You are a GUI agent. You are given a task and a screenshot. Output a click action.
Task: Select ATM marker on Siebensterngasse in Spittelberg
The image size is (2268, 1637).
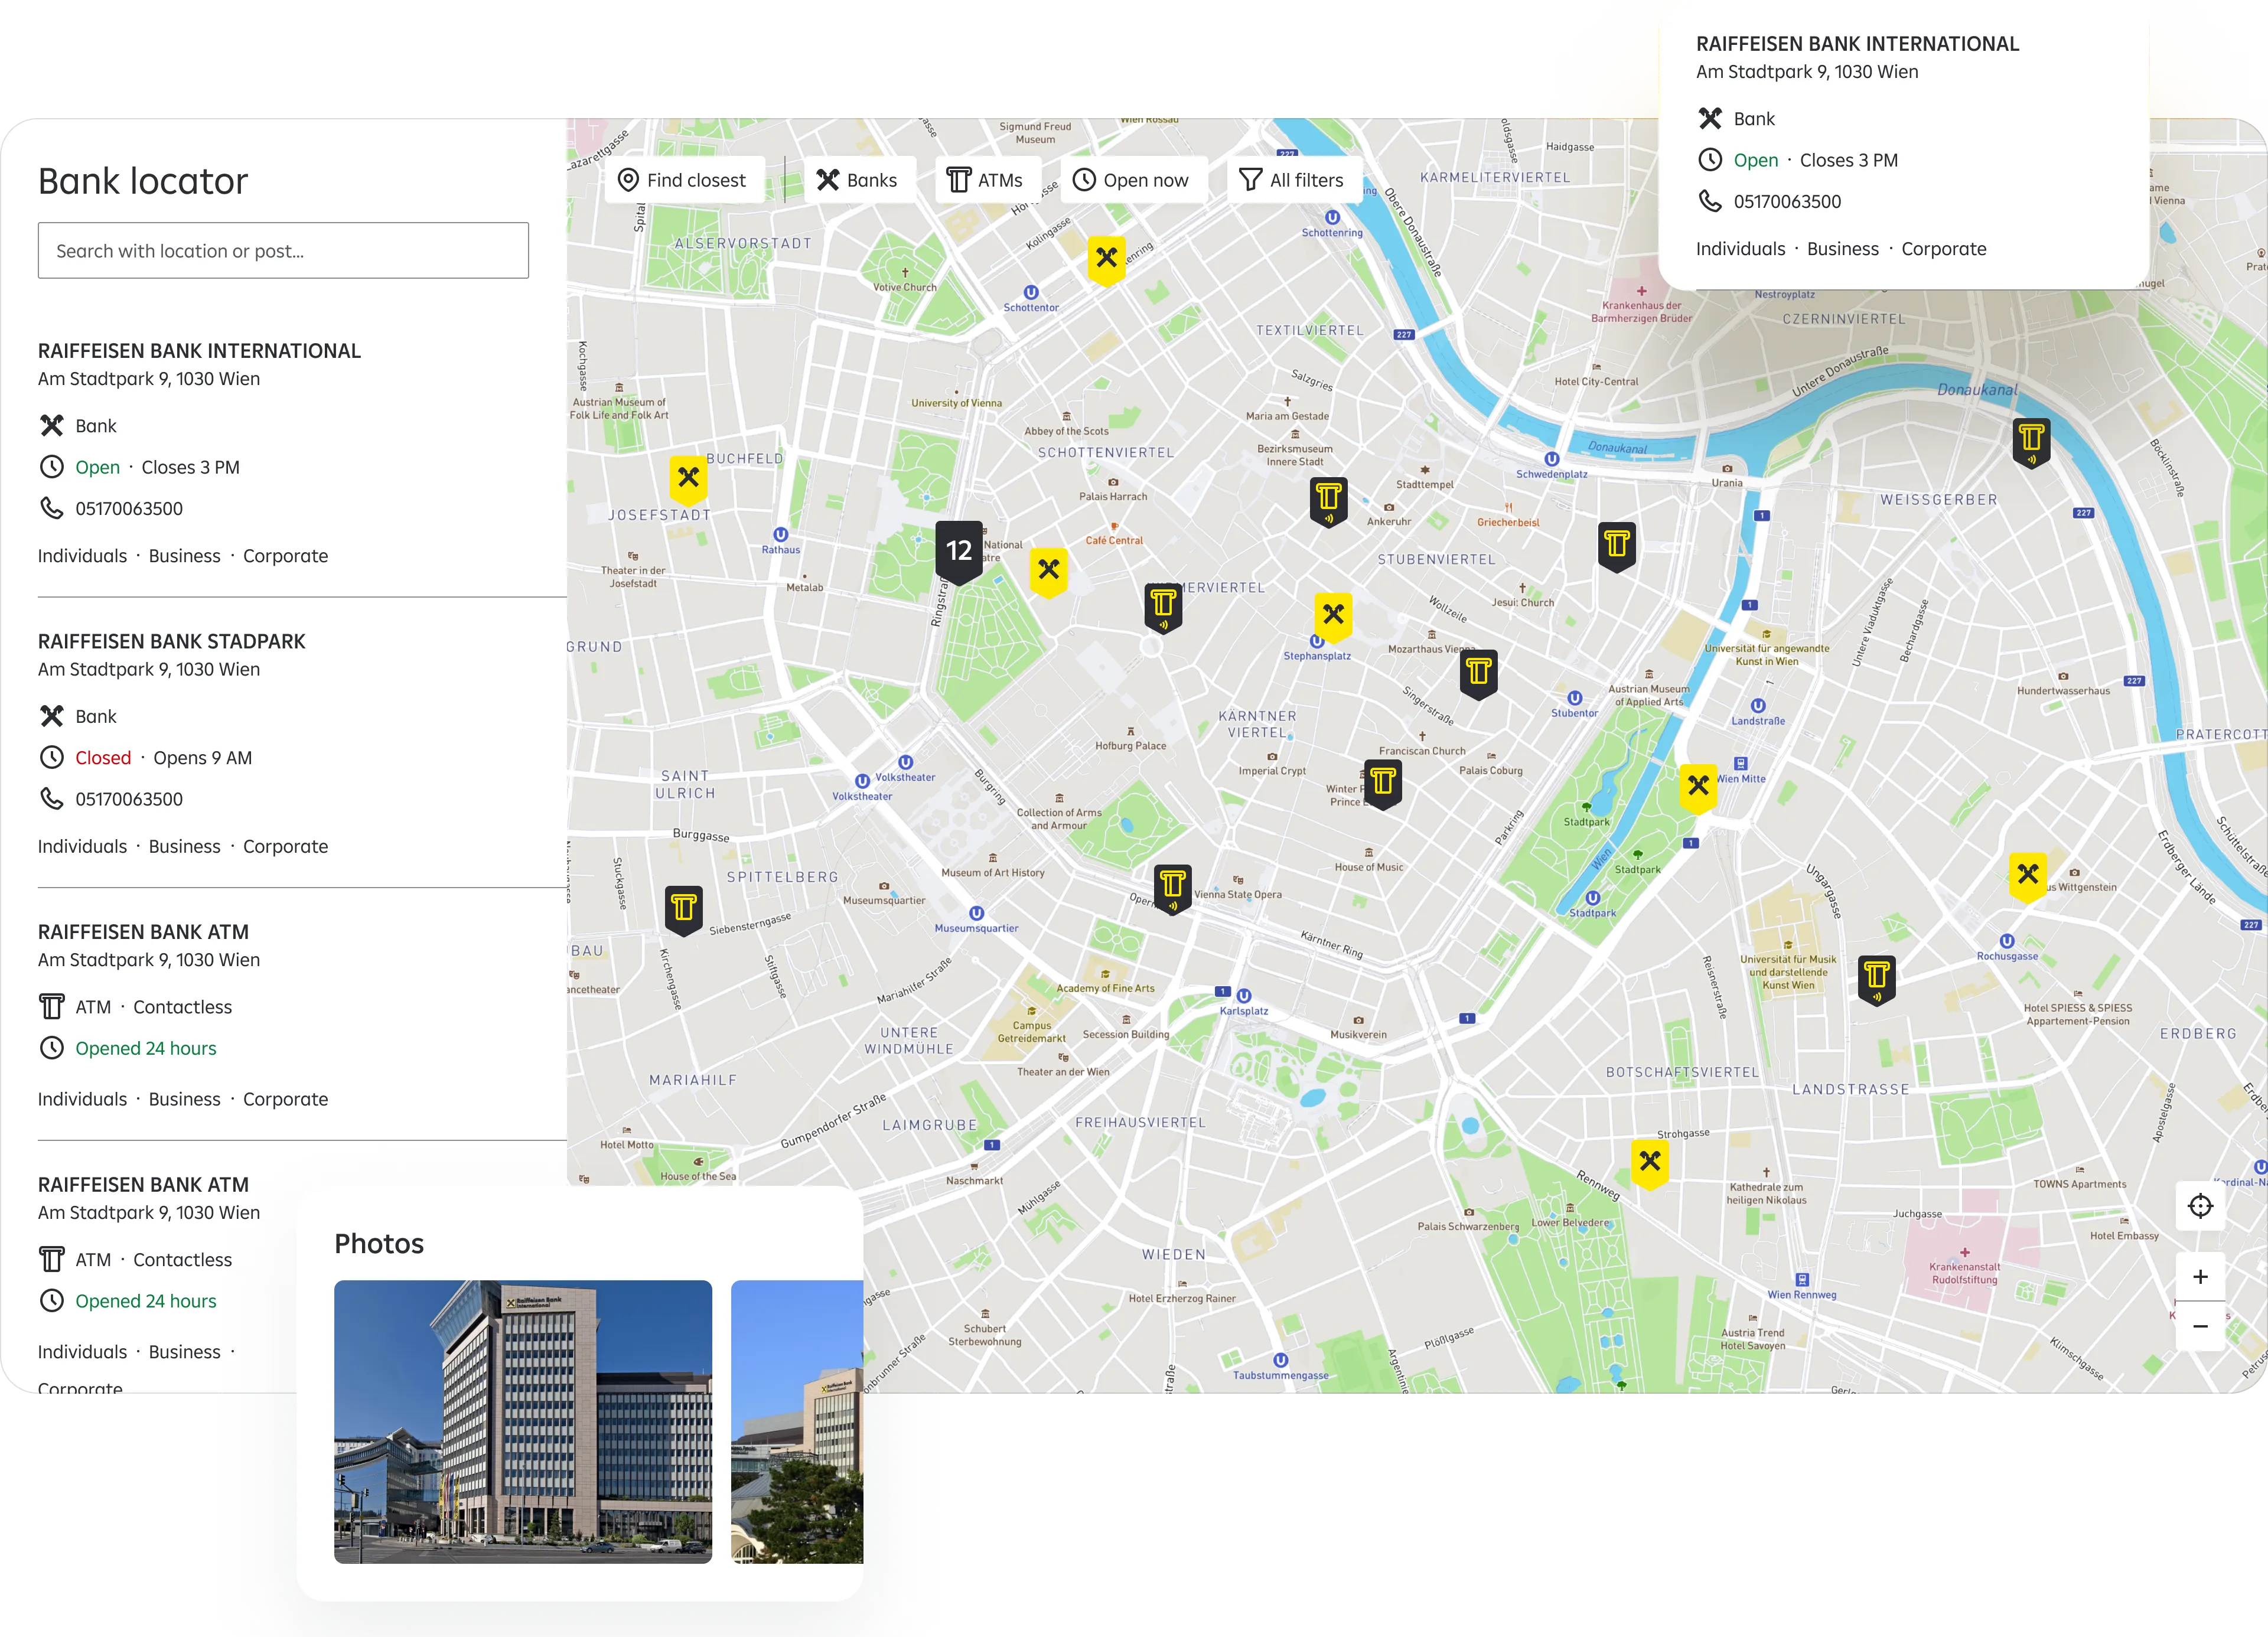tap(684, 910)
